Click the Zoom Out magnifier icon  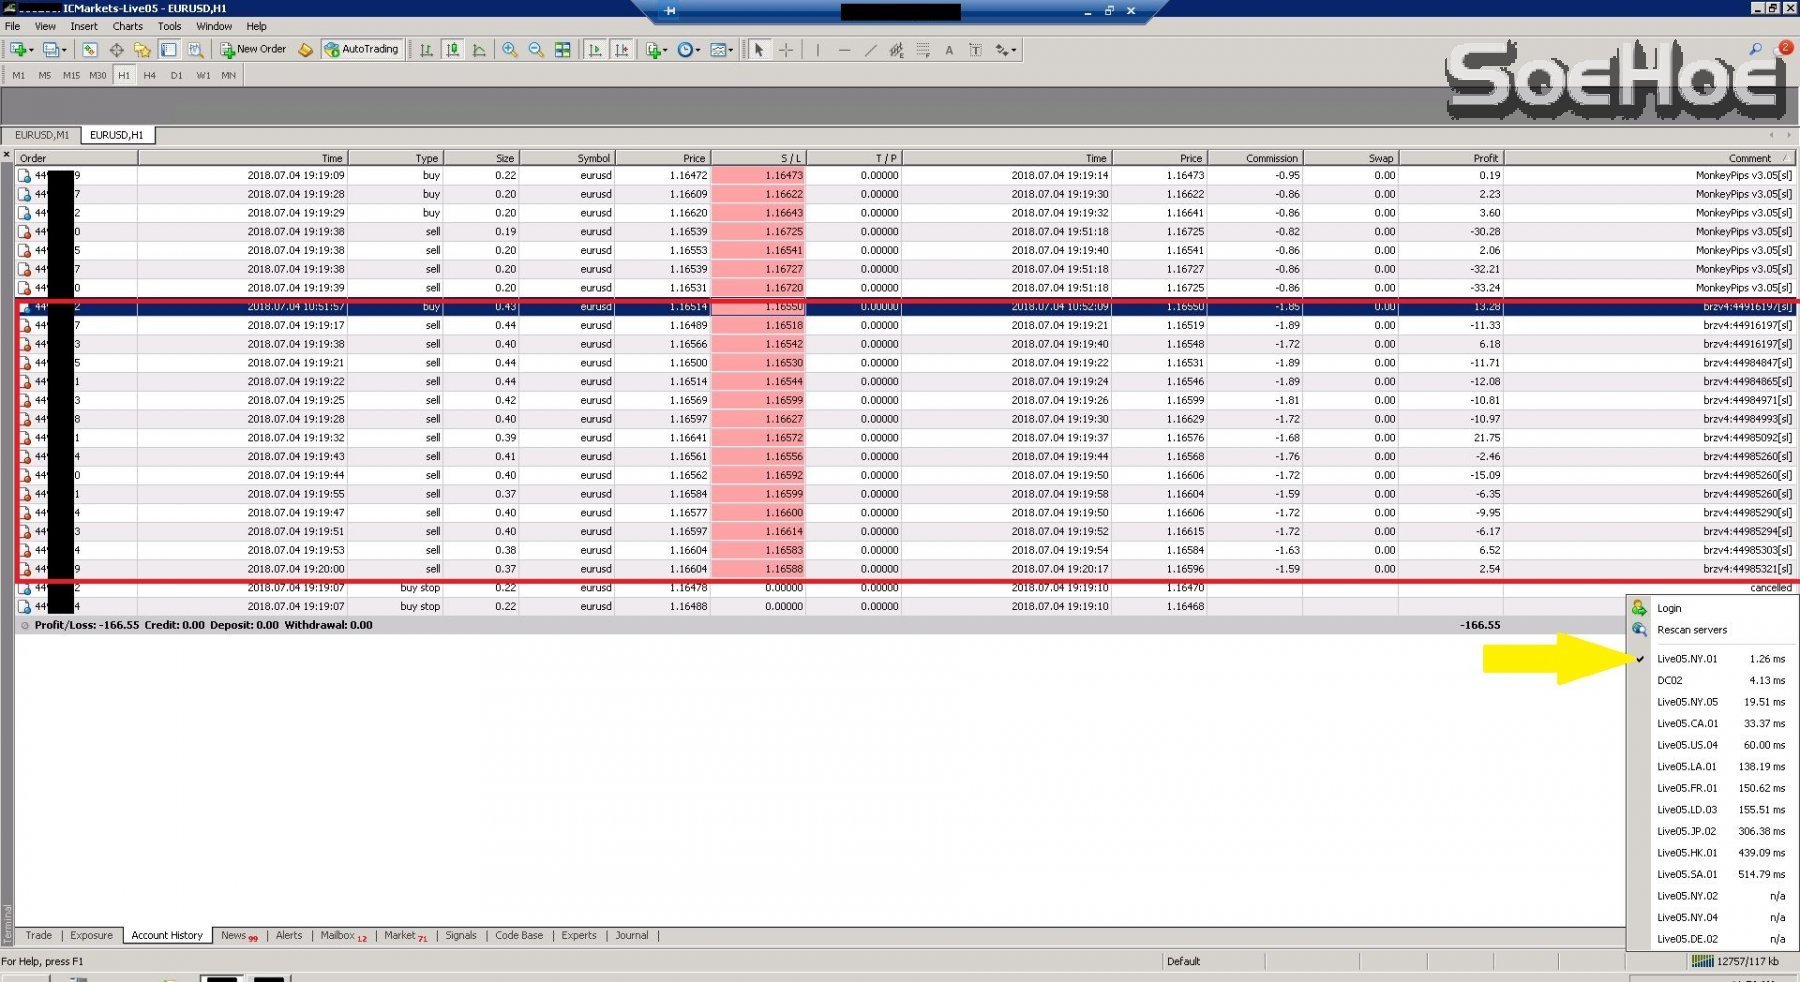tap(536, 50)
